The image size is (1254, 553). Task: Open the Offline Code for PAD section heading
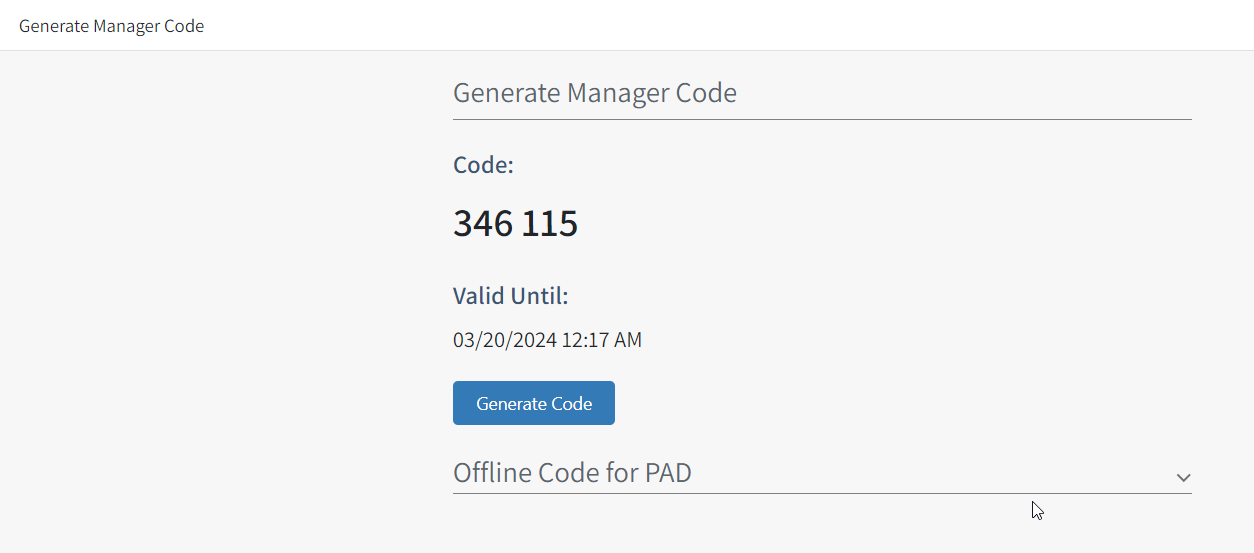[x=572, y=472]
